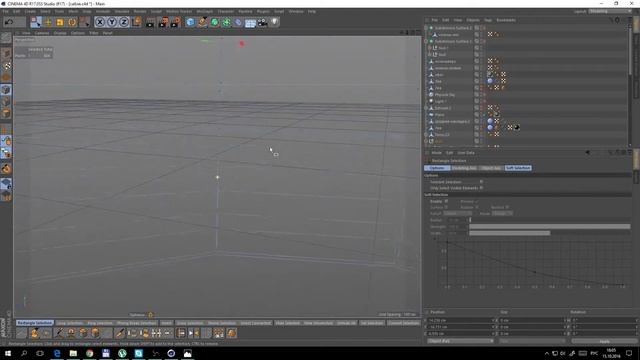Click the Position X input field
This screenshot has height=360, width=640.
pyautogui.click(x=460, y=320)
